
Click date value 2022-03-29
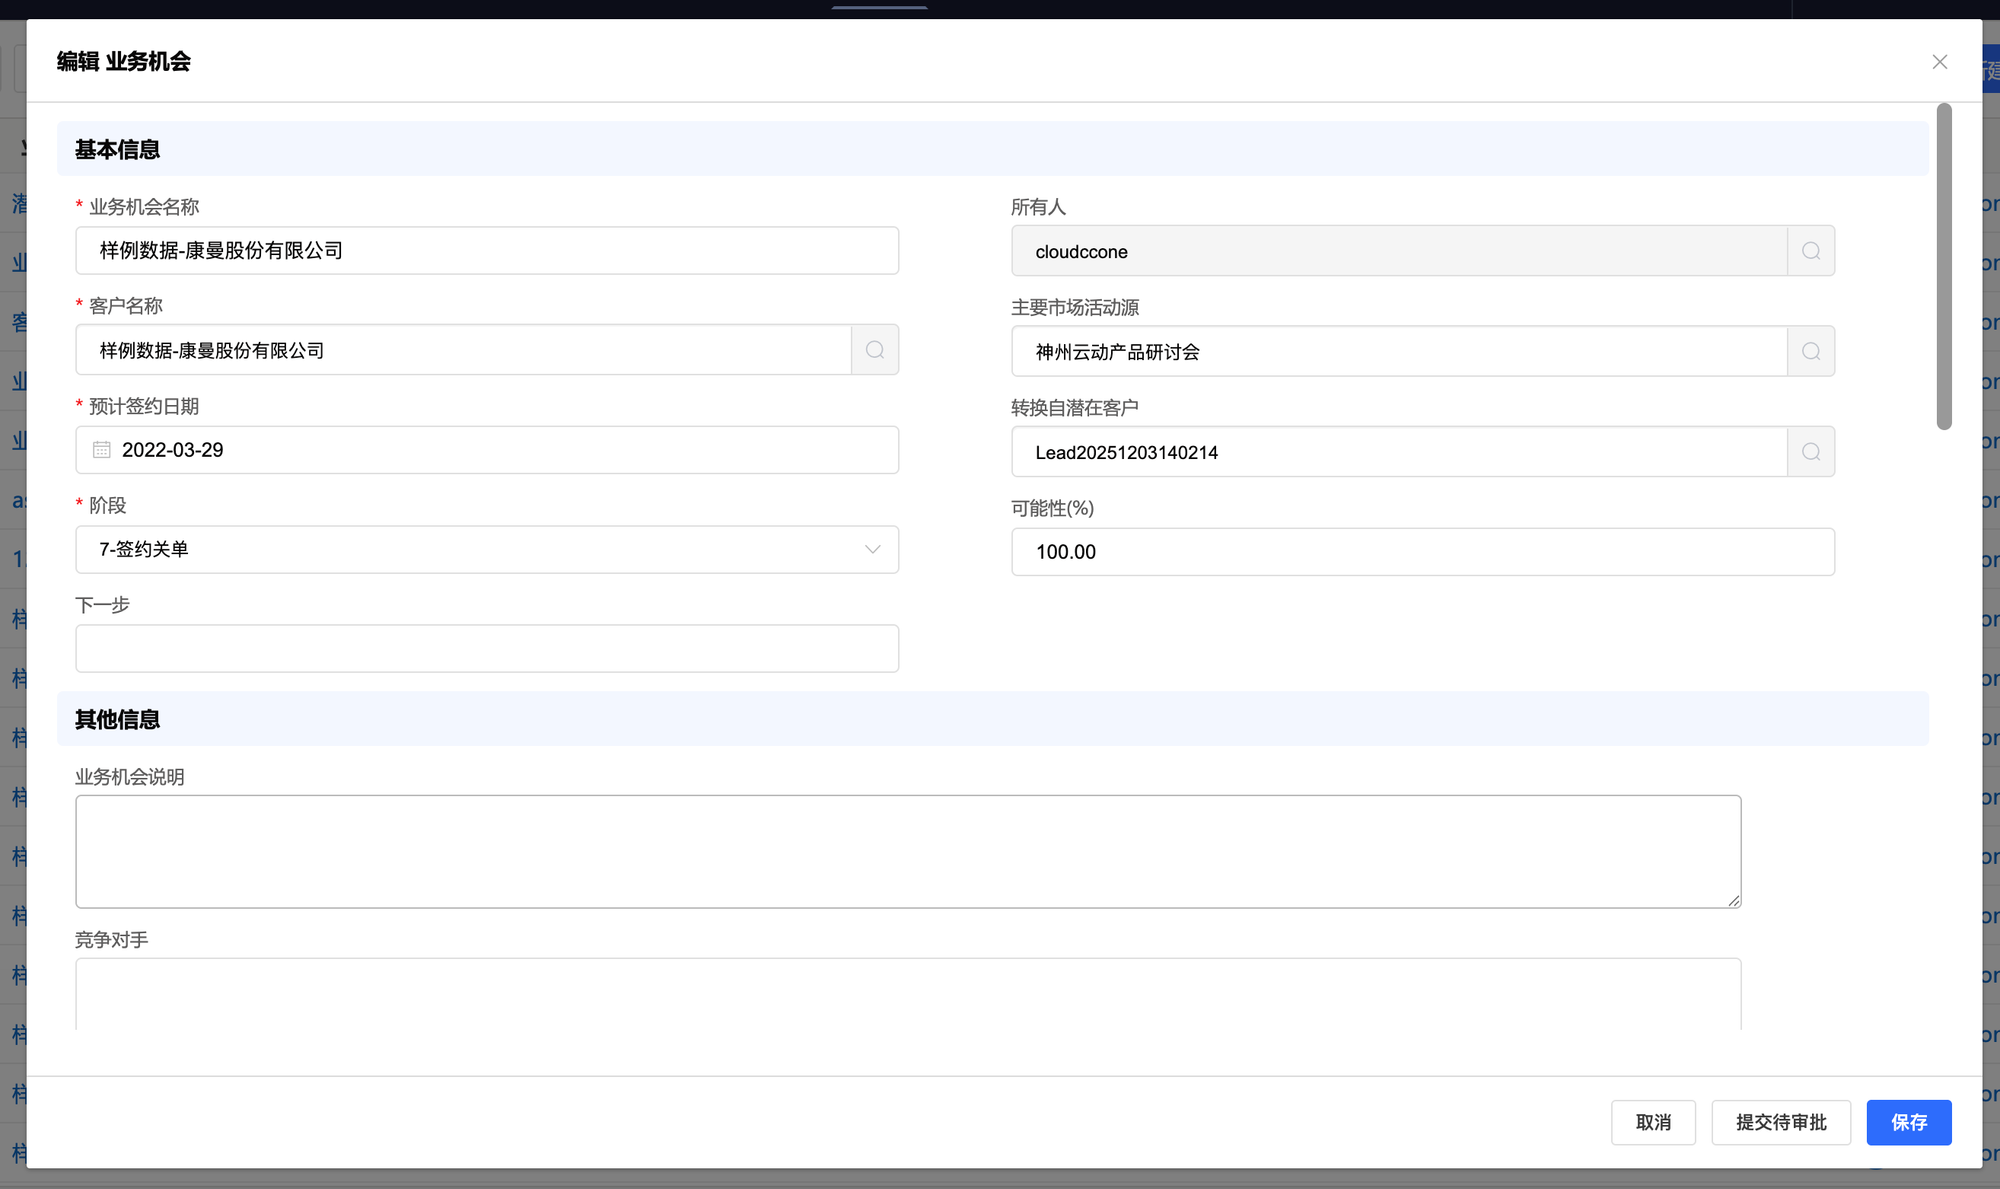173,450
